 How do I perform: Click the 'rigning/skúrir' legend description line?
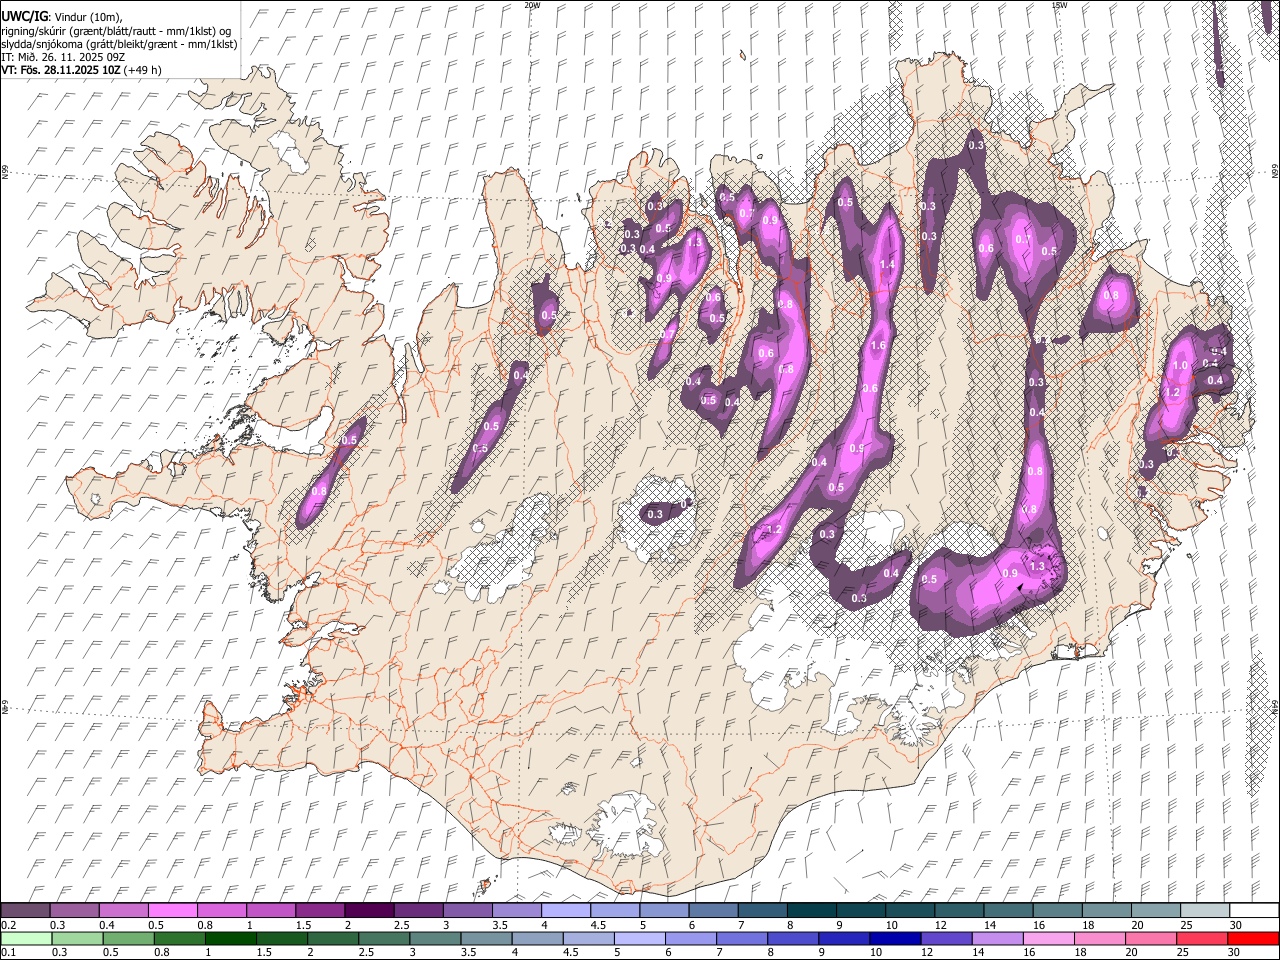(118, 31)
